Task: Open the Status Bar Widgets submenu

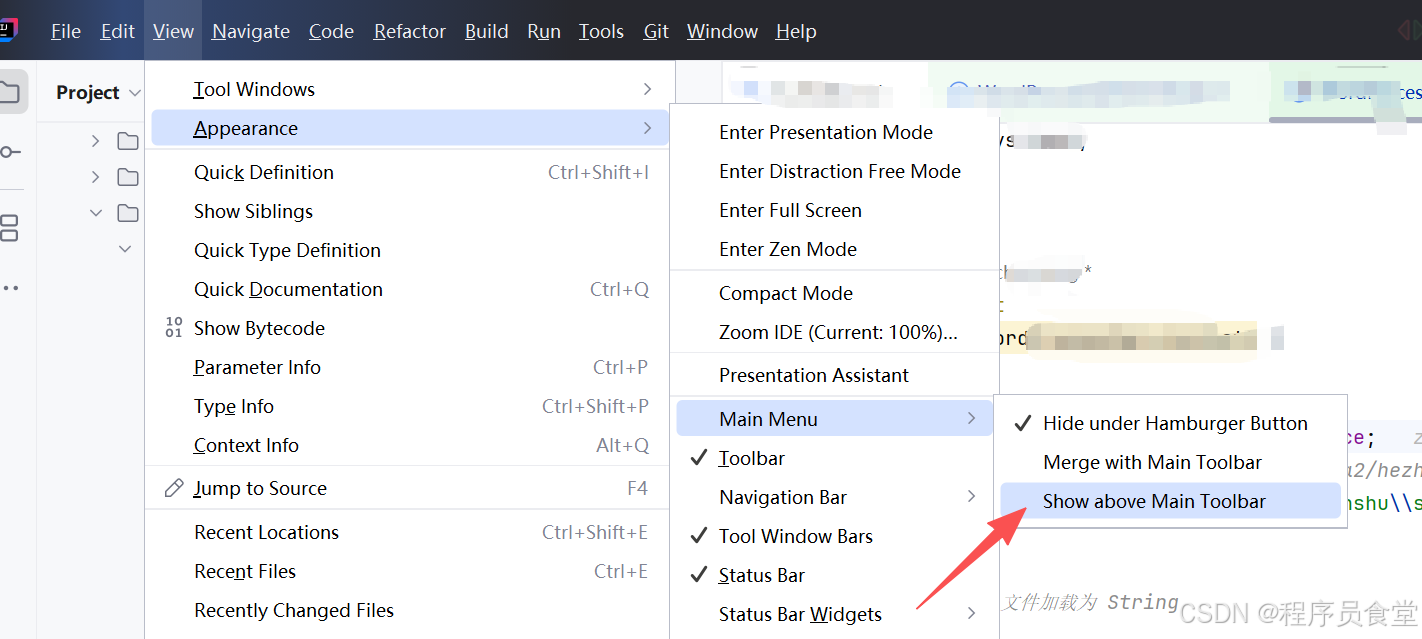Action: pyautogui.click(x=834, y=614)
